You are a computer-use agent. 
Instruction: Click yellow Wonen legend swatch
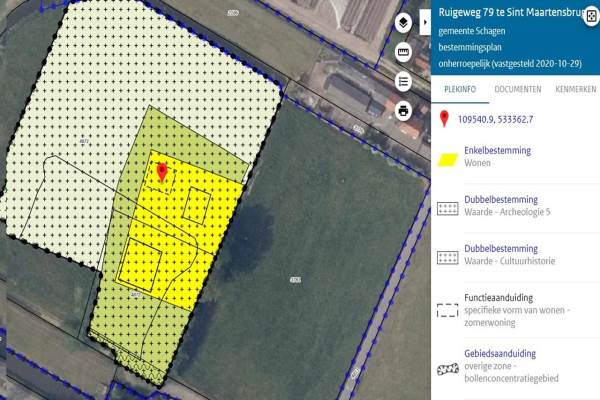[448, 160]
